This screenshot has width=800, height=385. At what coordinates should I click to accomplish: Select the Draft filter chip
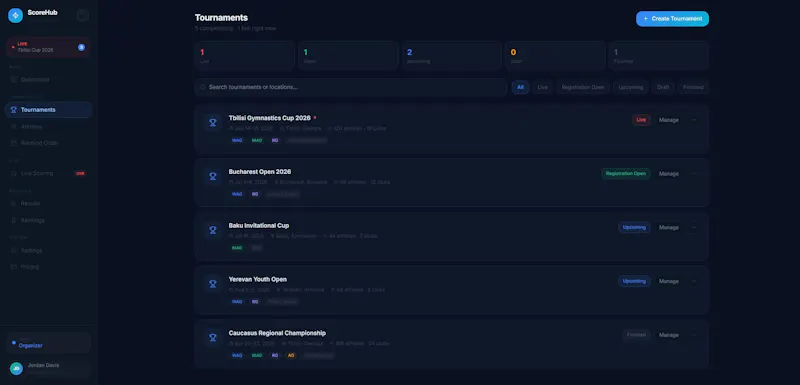[663, 87]
